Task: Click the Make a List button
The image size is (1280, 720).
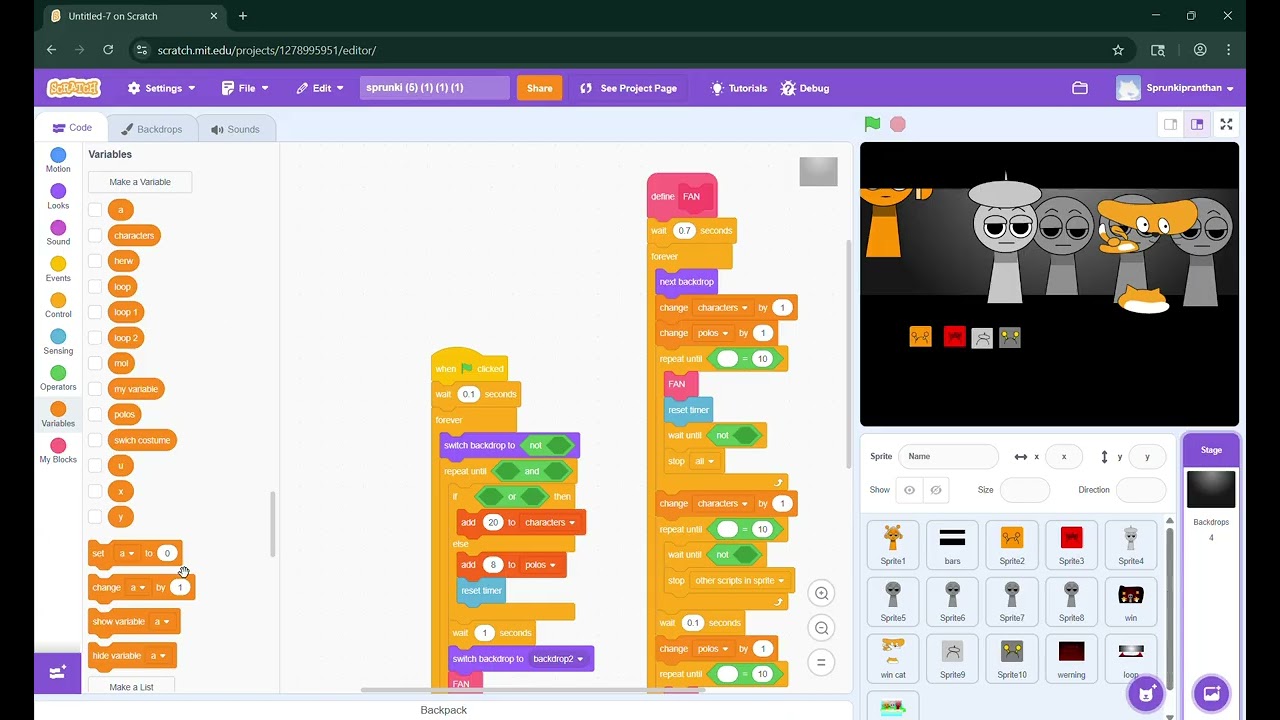Action: 132,686
